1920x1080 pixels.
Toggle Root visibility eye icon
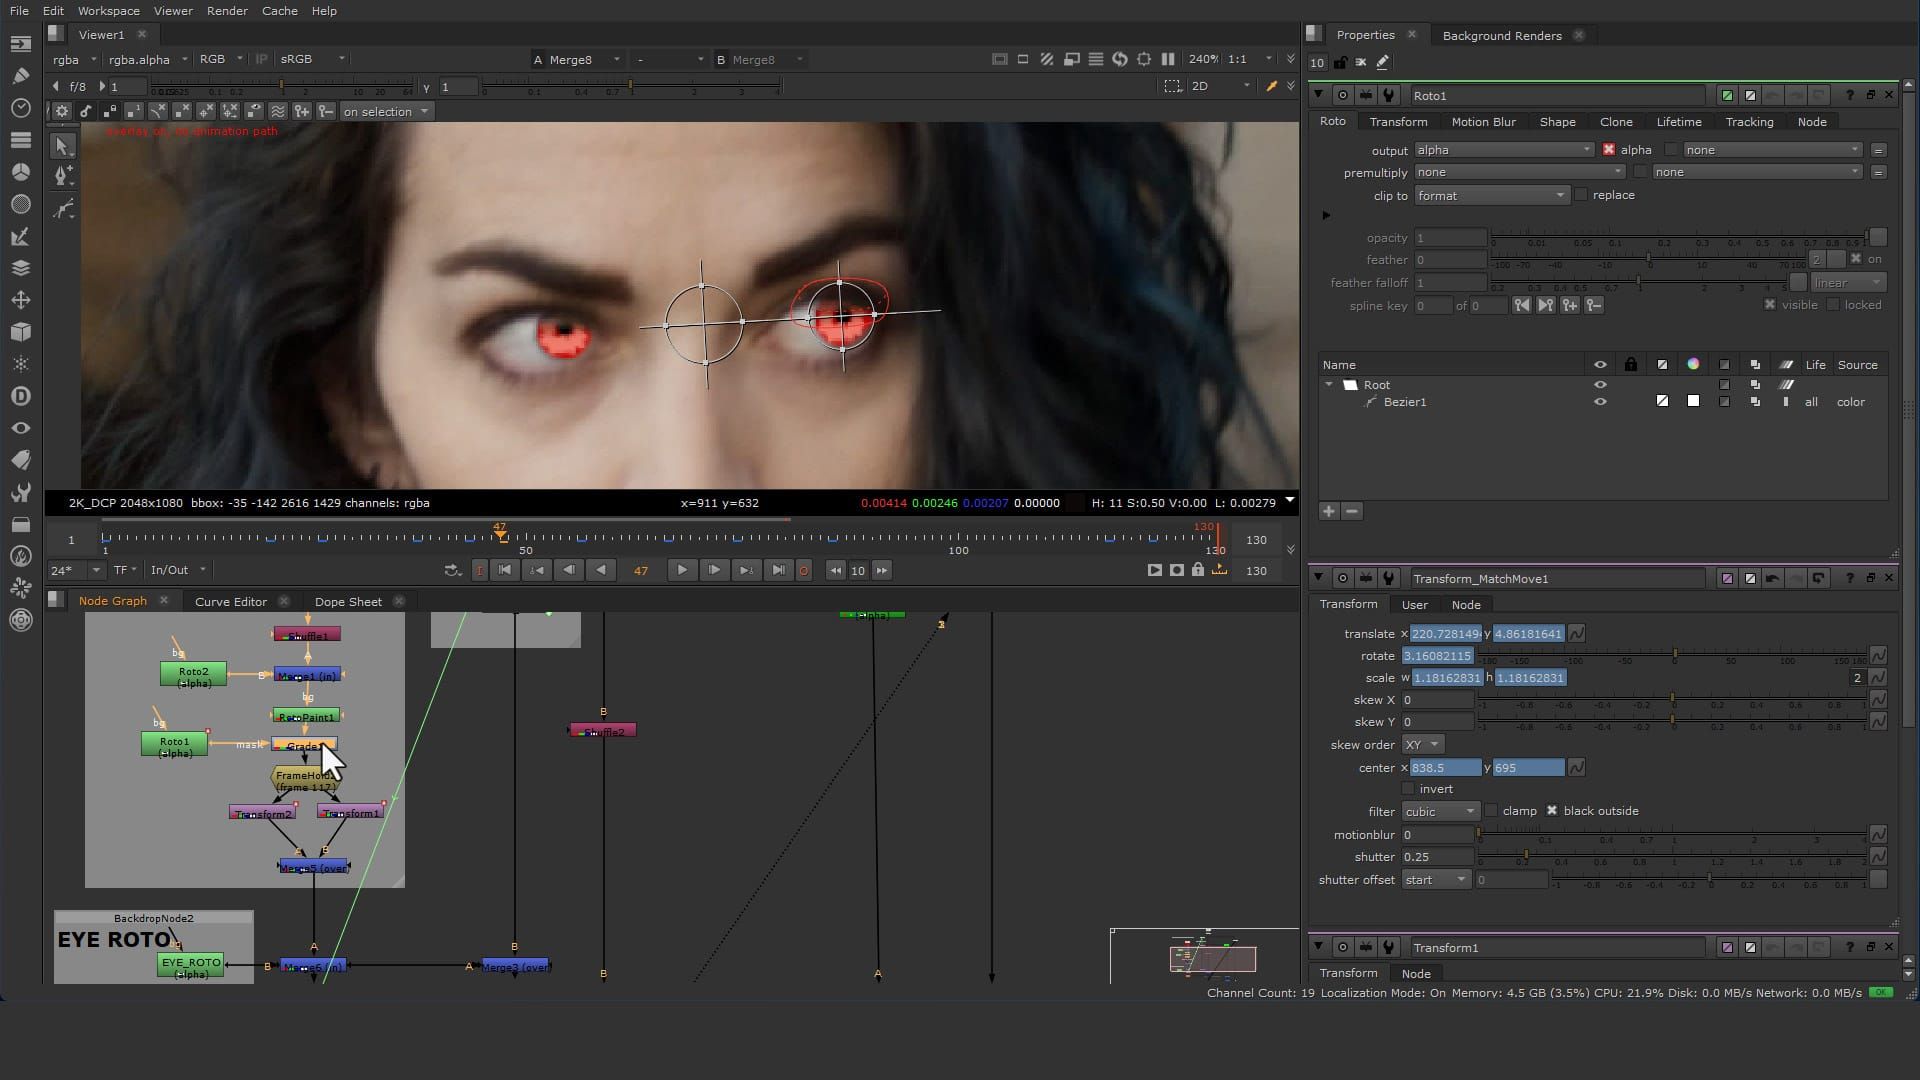(1600, 385)
